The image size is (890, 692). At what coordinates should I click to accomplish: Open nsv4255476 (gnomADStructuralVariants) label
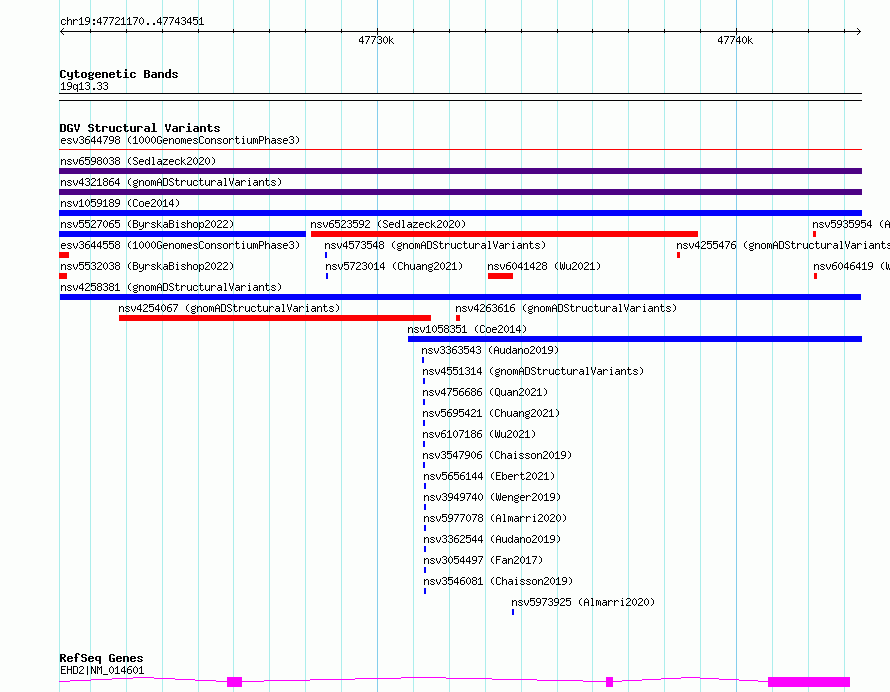[x=783, y=245]
